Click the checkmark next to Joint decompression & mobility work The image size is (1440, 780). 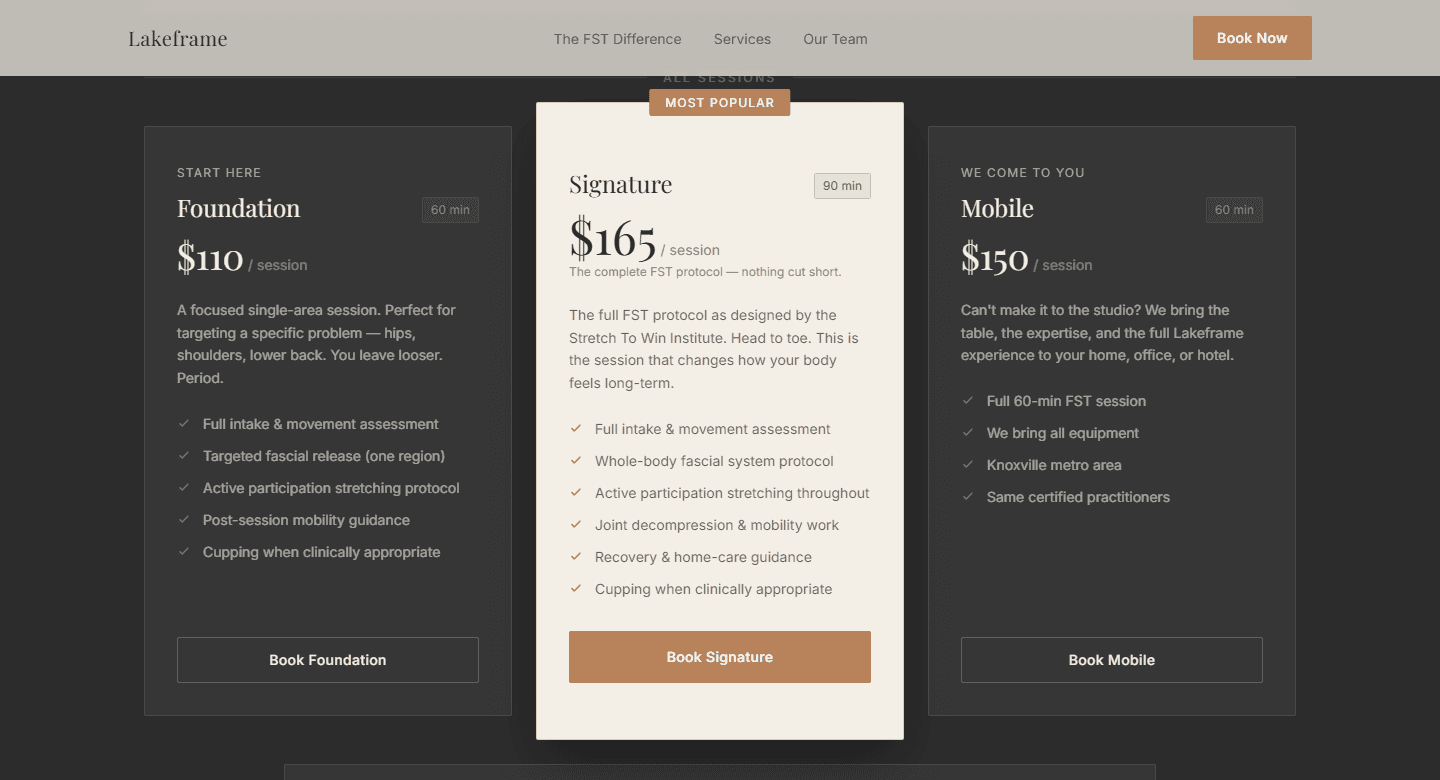[576, 525]
